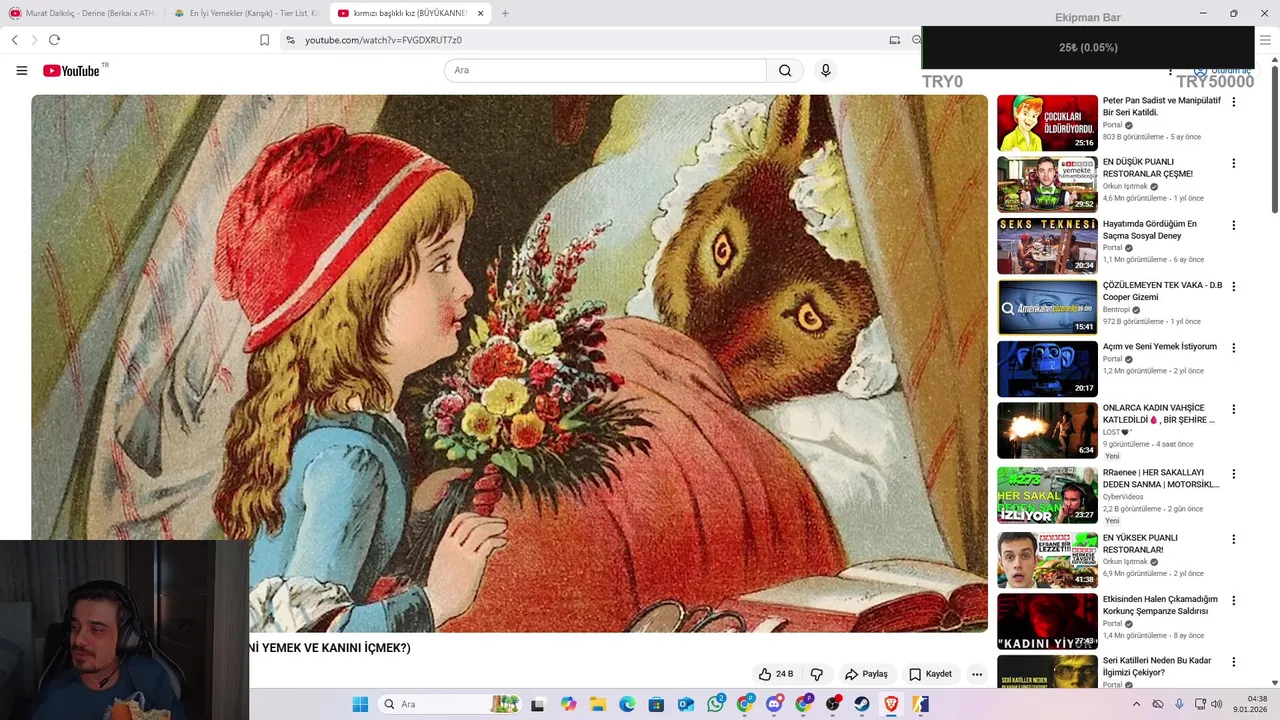Switch to the 'En İyi Yemekler (Karışık)' tab
Screen dimensions: 1280x720
[x=246, y=13]
